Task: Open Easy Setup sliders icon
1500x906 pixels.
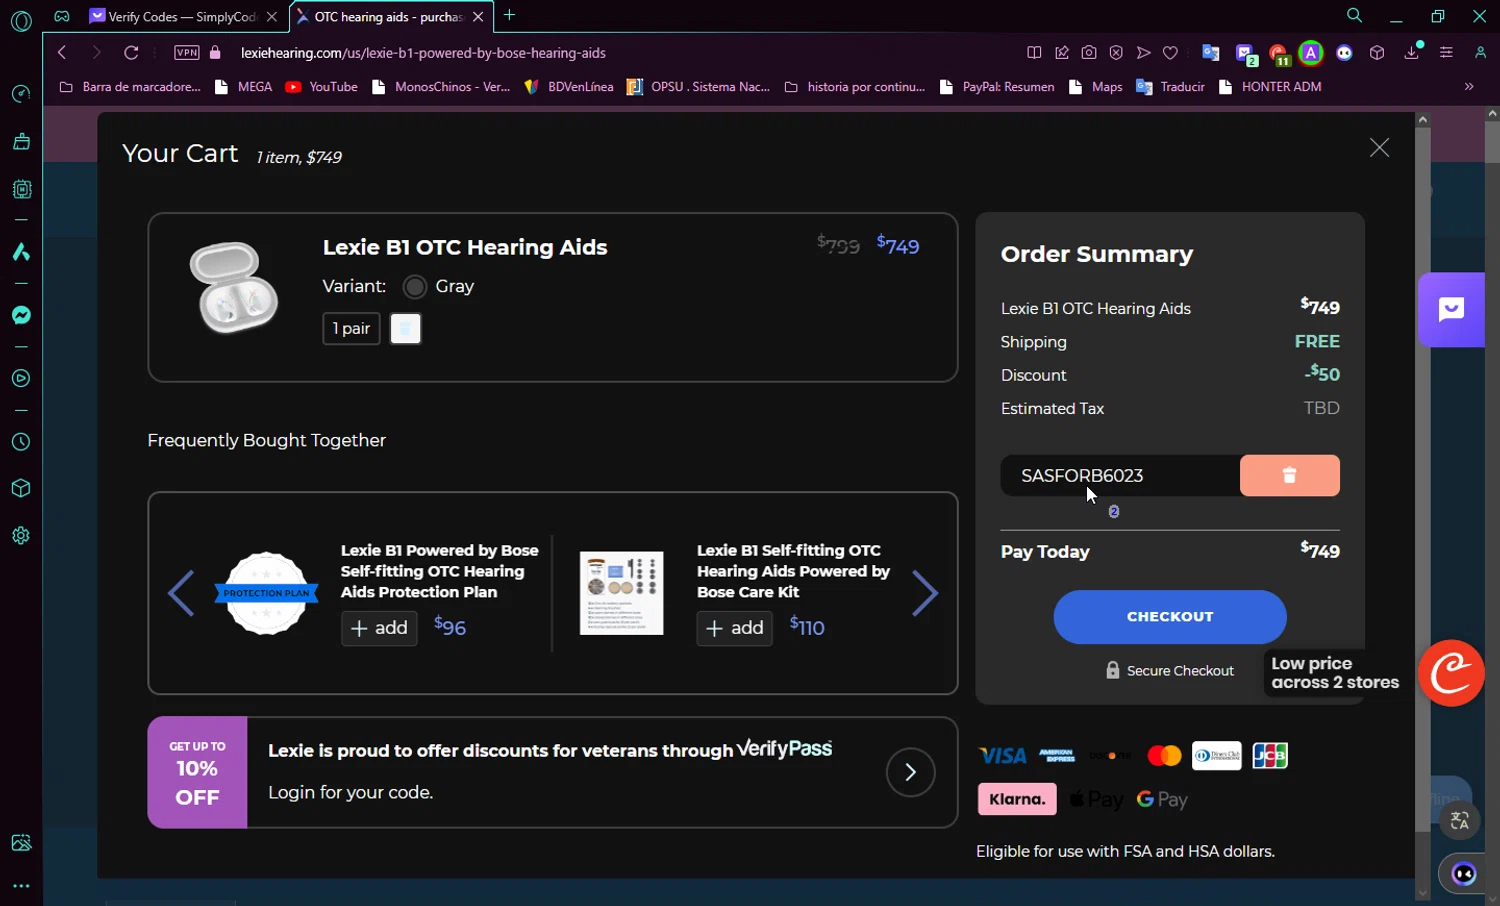Action: pyautogui.click(x=1446, y=52)
